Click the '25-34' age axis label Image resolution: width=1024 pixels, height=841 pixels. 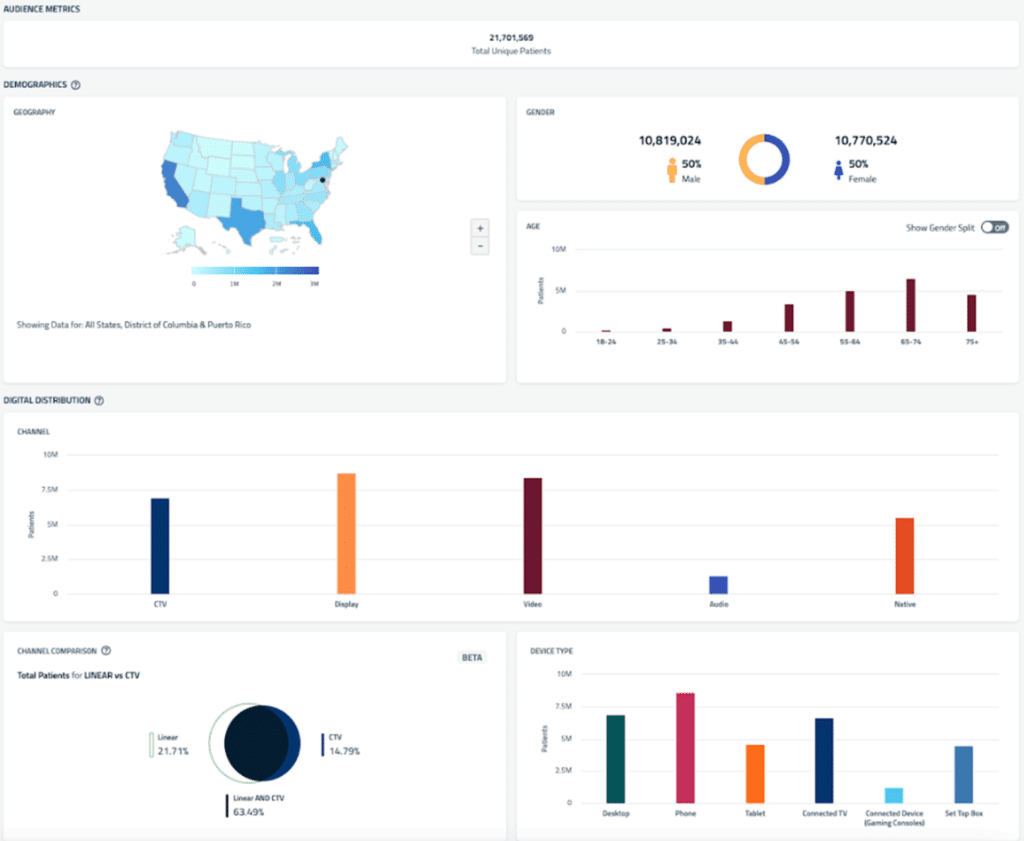(x=667, y=341)
